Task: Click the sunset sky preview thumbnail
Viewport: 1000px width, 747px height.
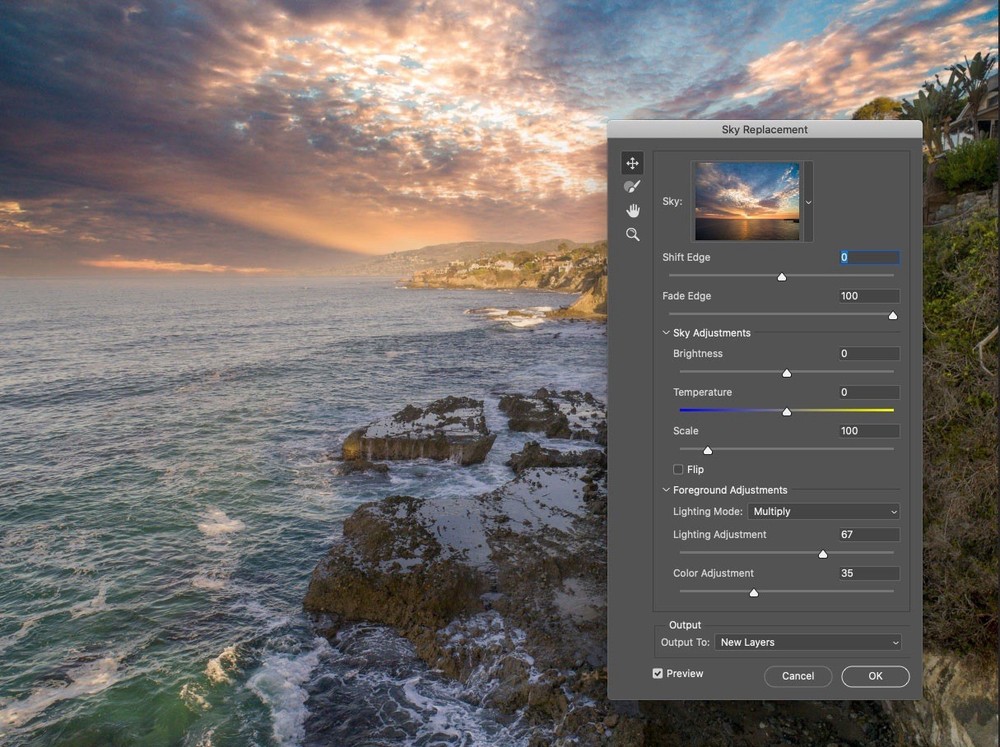Action: tap(747, 200)
